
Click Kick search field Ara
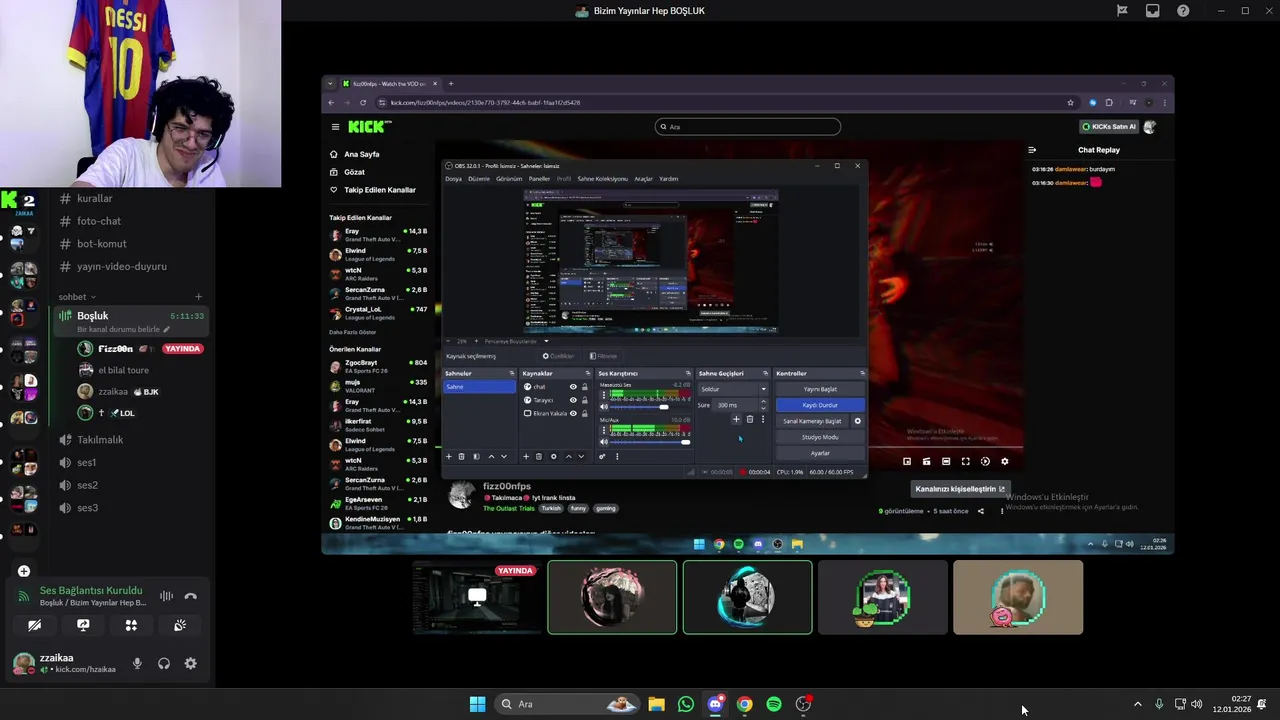748,127
